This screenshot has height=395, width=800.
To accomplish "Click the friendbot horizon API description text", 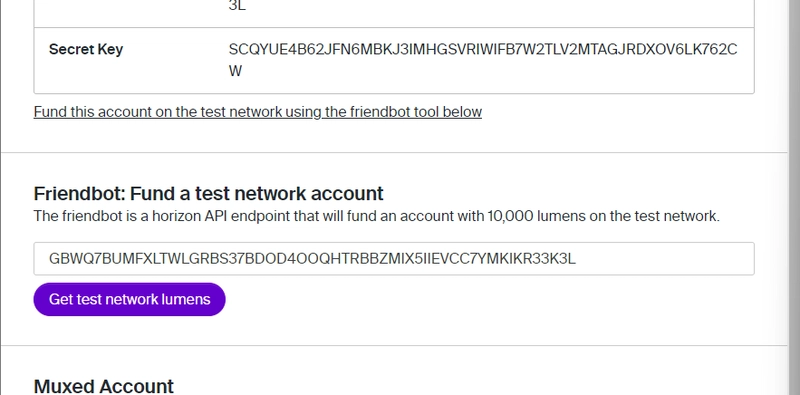I will pos(377,216).
